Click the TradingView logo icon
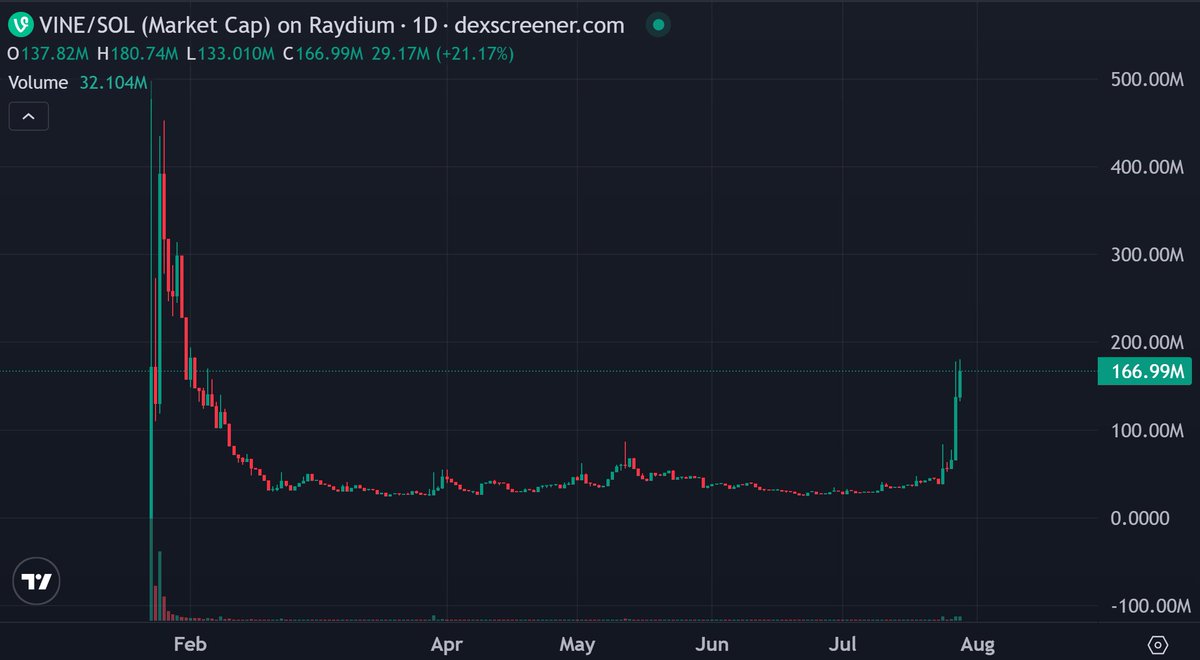The image size is (1200, 660). click(38, 580)
